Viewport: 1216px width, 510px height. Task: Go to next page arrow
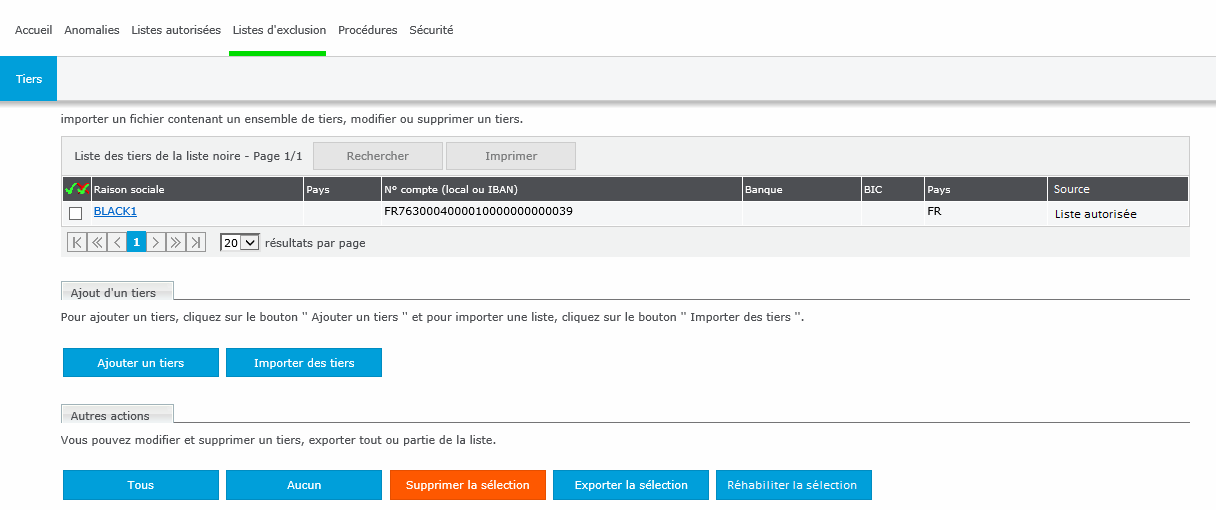156,242
